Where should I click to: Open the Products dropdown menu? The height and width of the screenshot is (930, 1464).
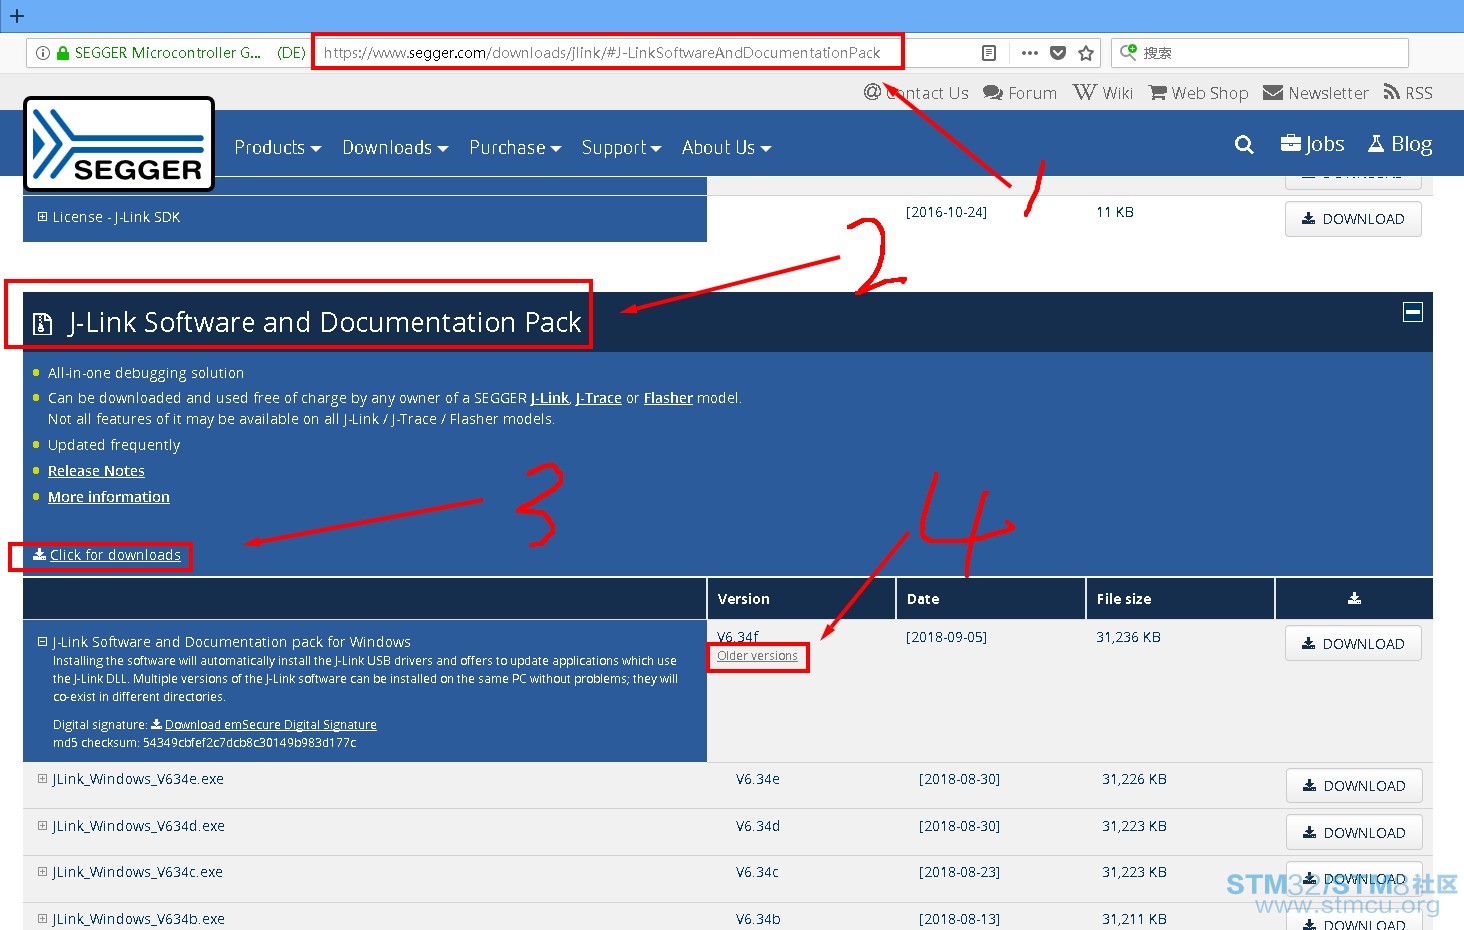[x=277, y=147]
